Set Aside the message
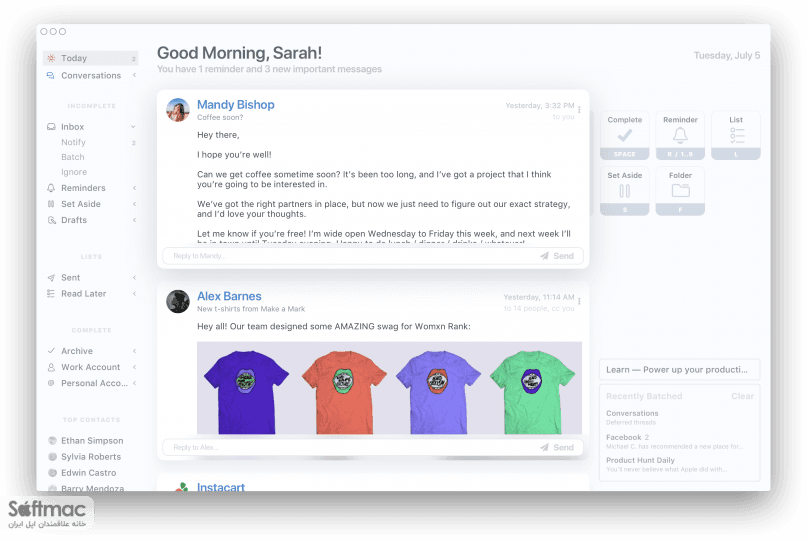807x540 pixels. [x=624, y=191]
